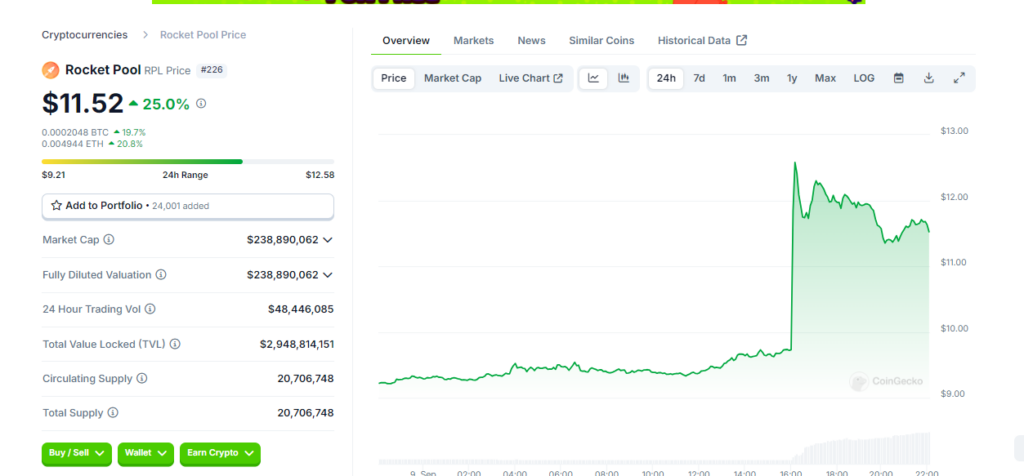Click the $12.58 range high value
Screen dimensions: 1024x476
tap(320, 175)
